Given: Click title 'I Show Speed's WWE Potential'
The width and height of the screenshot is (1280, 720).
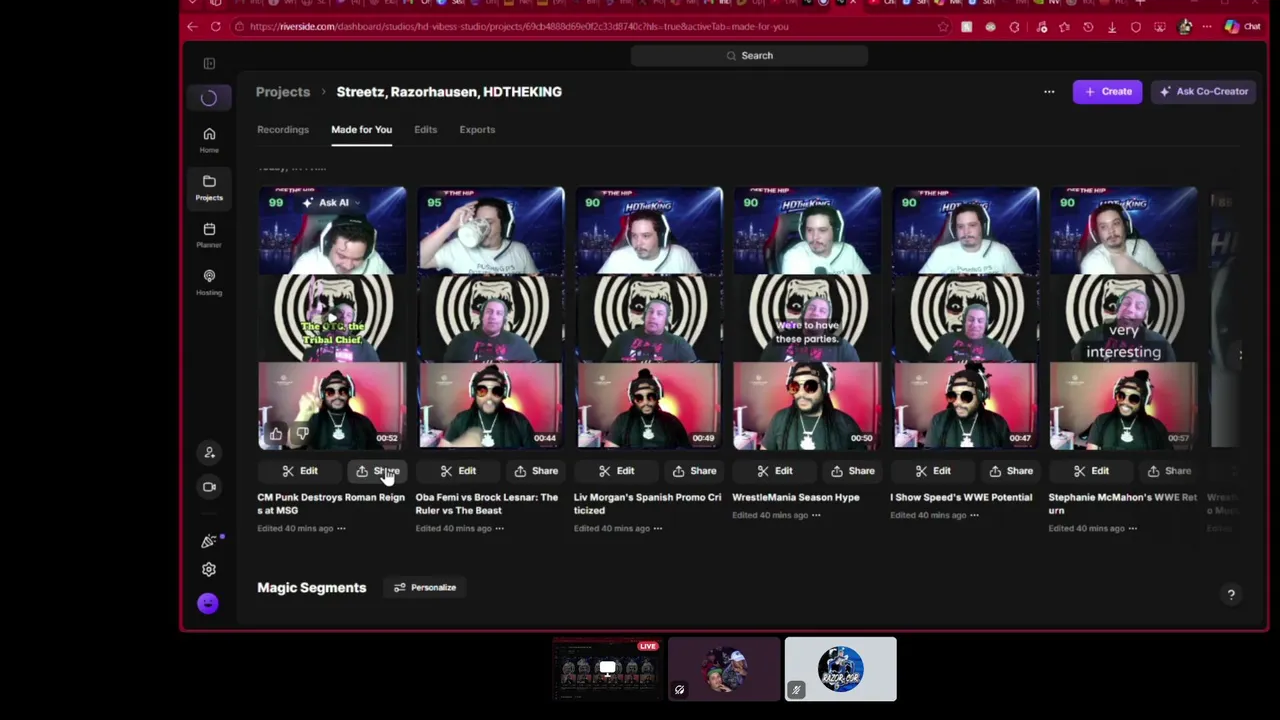Looking at the screenshot, I should [961, 497].
